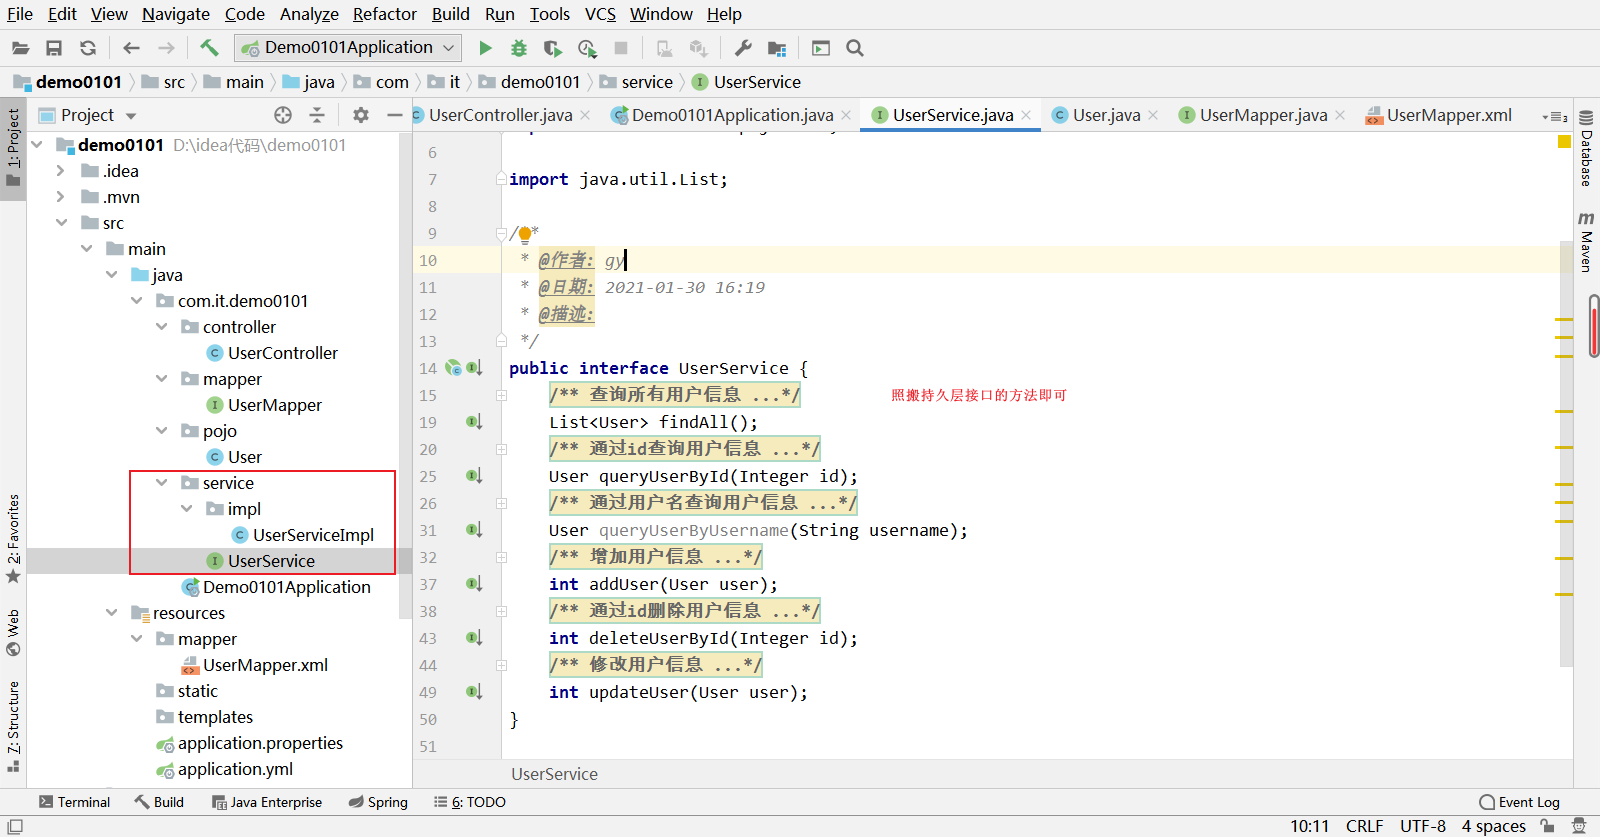The height and width of the screenshot is (837, 1600).
Task: Open the Analyze menu
Action: click(x=309, y=14)
